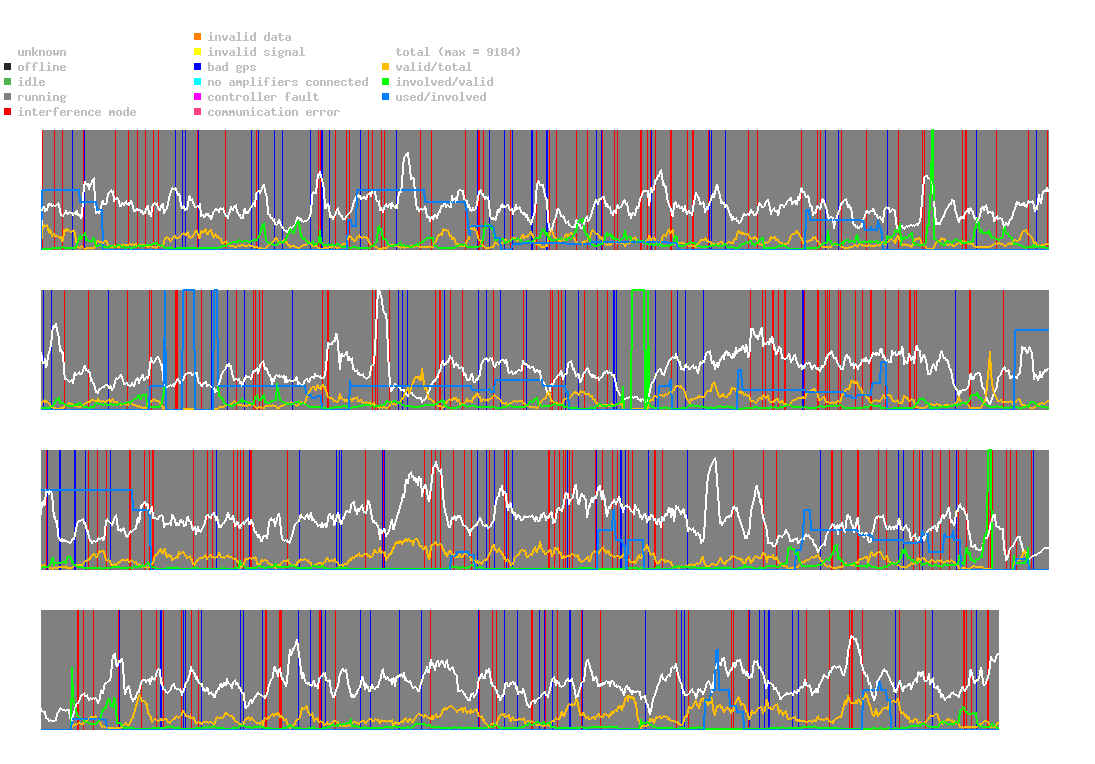Click the red interference mode legend swatch
This screenshot has height=764, width=1095.
coord(8,112)
